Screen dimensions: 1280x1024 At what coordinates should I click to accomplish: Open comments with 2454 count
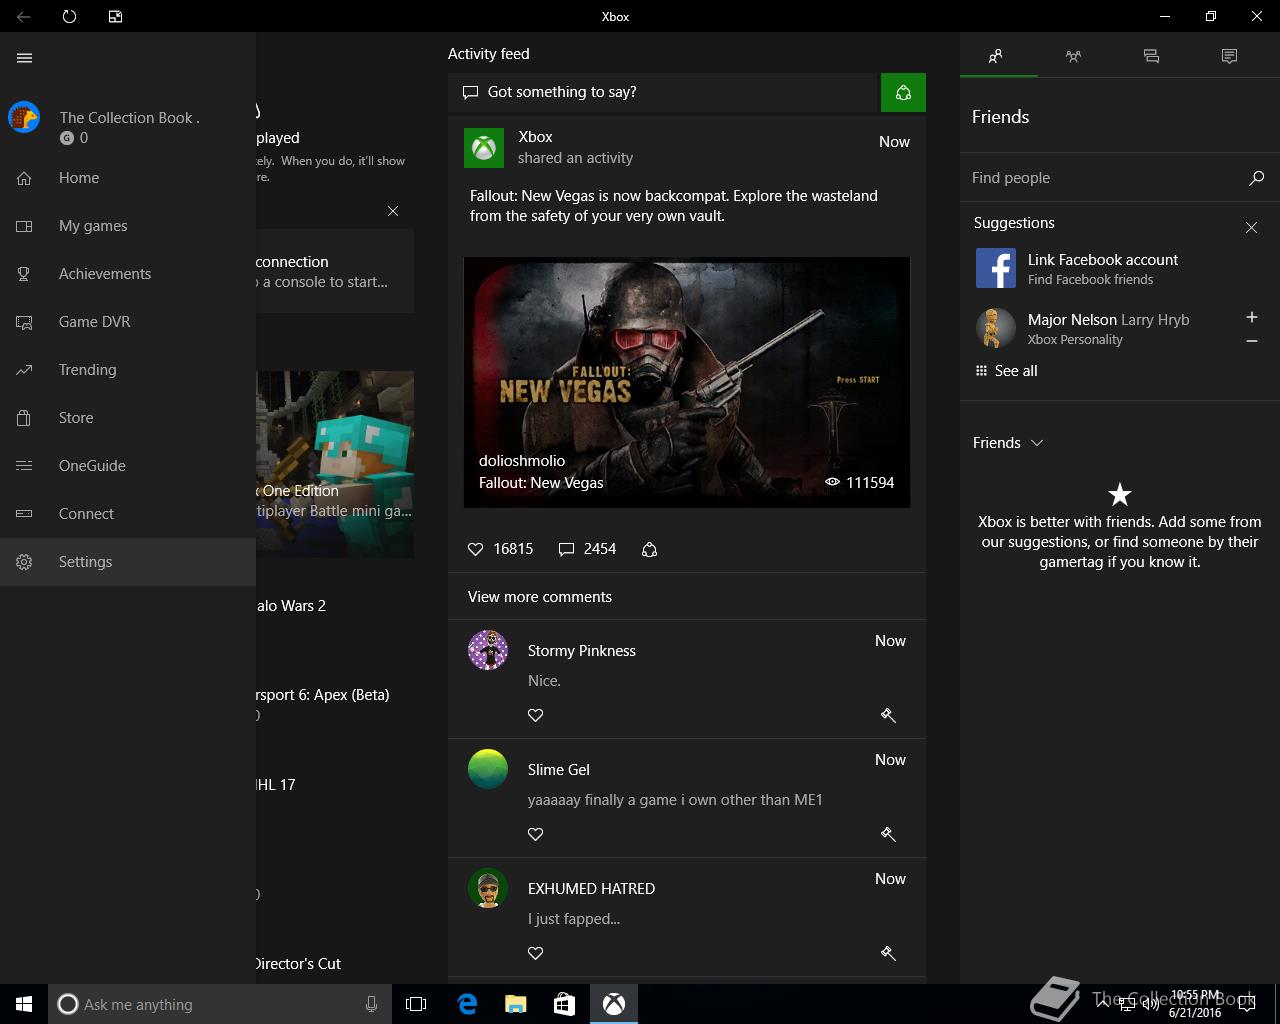[587, 549]
